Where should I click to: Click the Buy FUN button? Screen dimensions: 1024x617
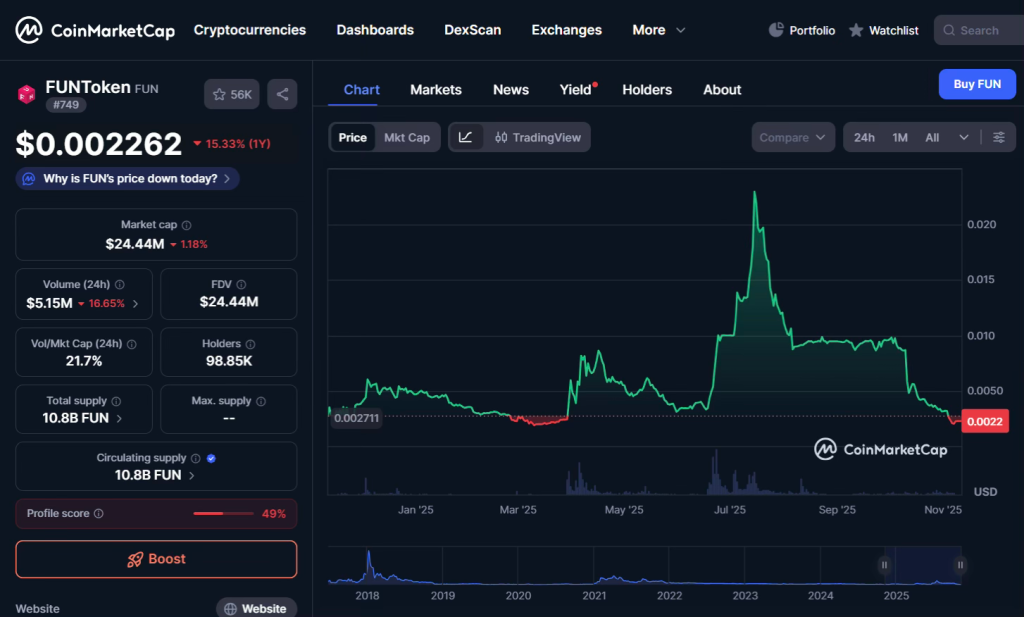pyautogui.click(x=977, y=84)
